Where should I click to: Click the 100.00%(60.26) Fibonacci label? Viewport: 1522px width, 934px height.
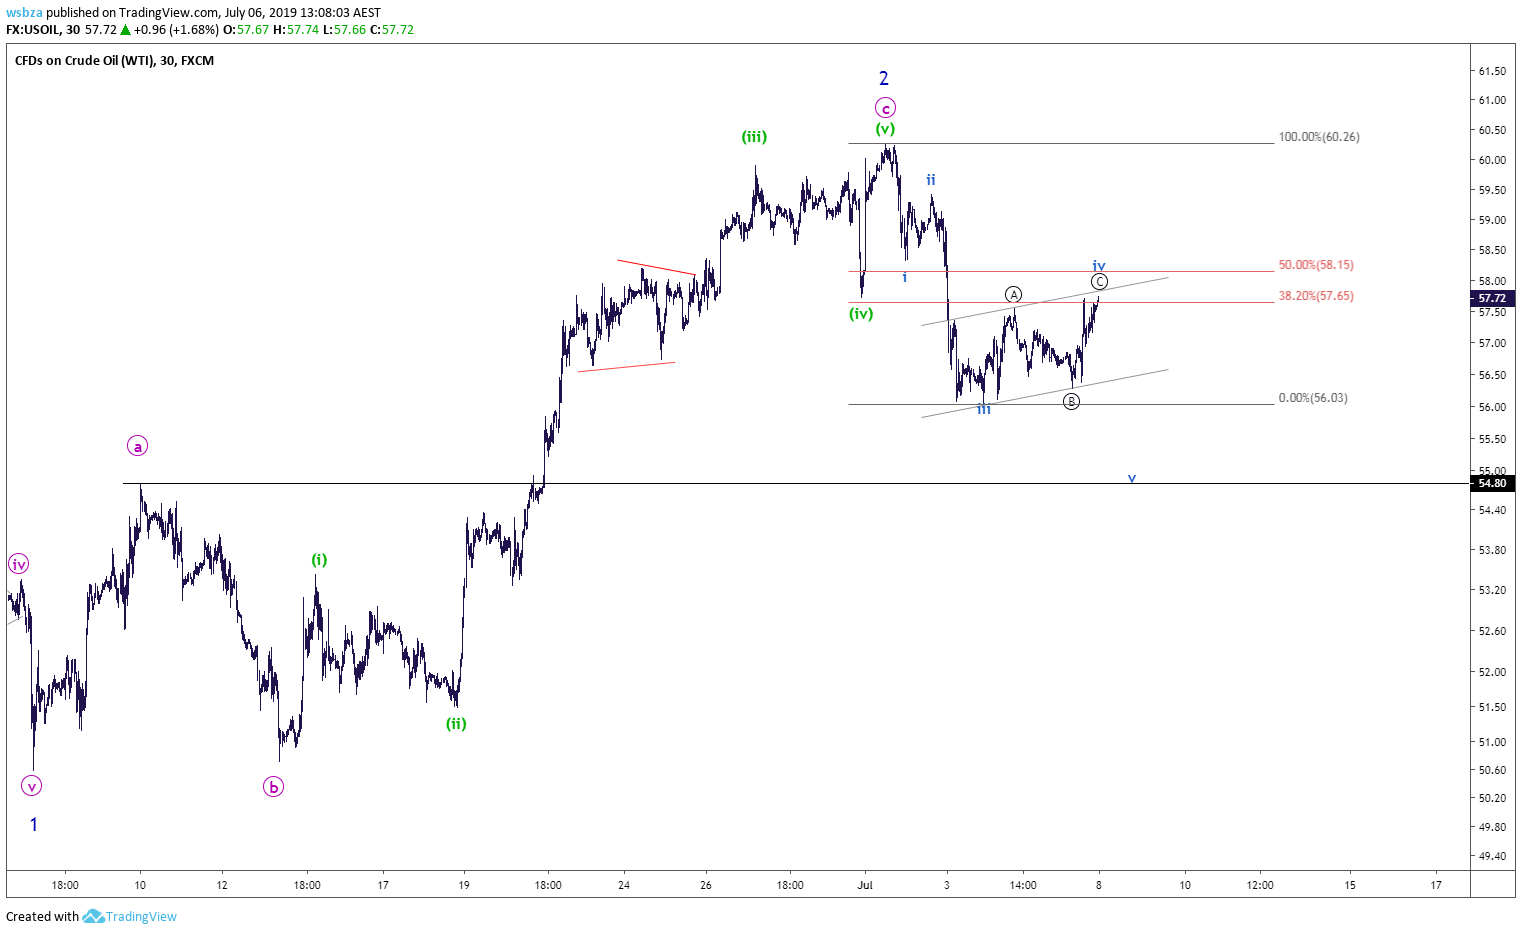(x=1319, y=137)
